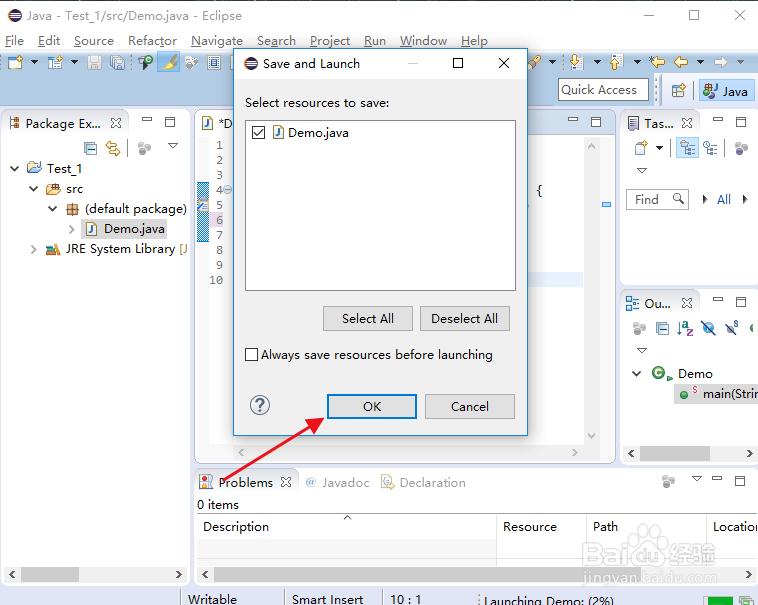This screenshot has height=605, width=758.
Task: Click the Last Edit Location icon
Action: pos(657,62)
